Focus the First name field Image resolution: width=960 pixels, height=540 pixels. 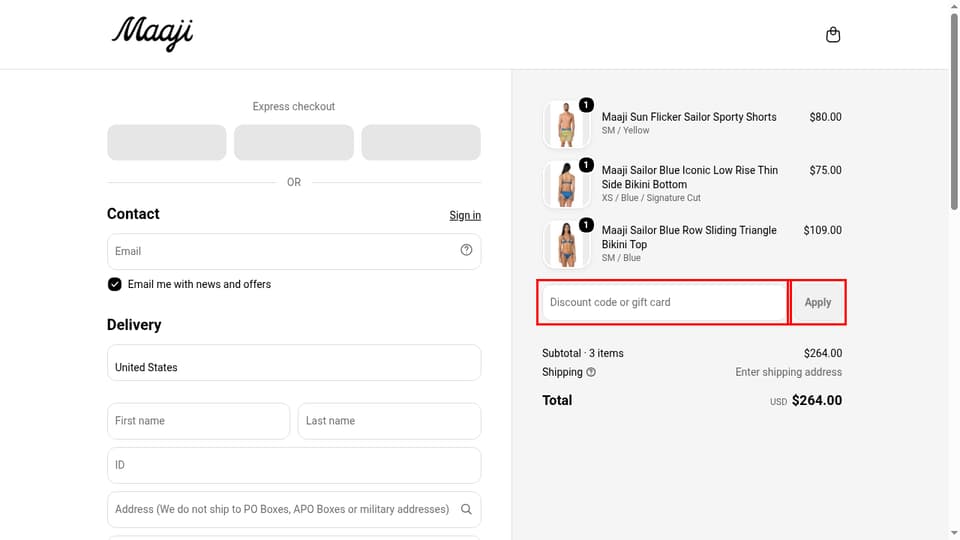198,421
